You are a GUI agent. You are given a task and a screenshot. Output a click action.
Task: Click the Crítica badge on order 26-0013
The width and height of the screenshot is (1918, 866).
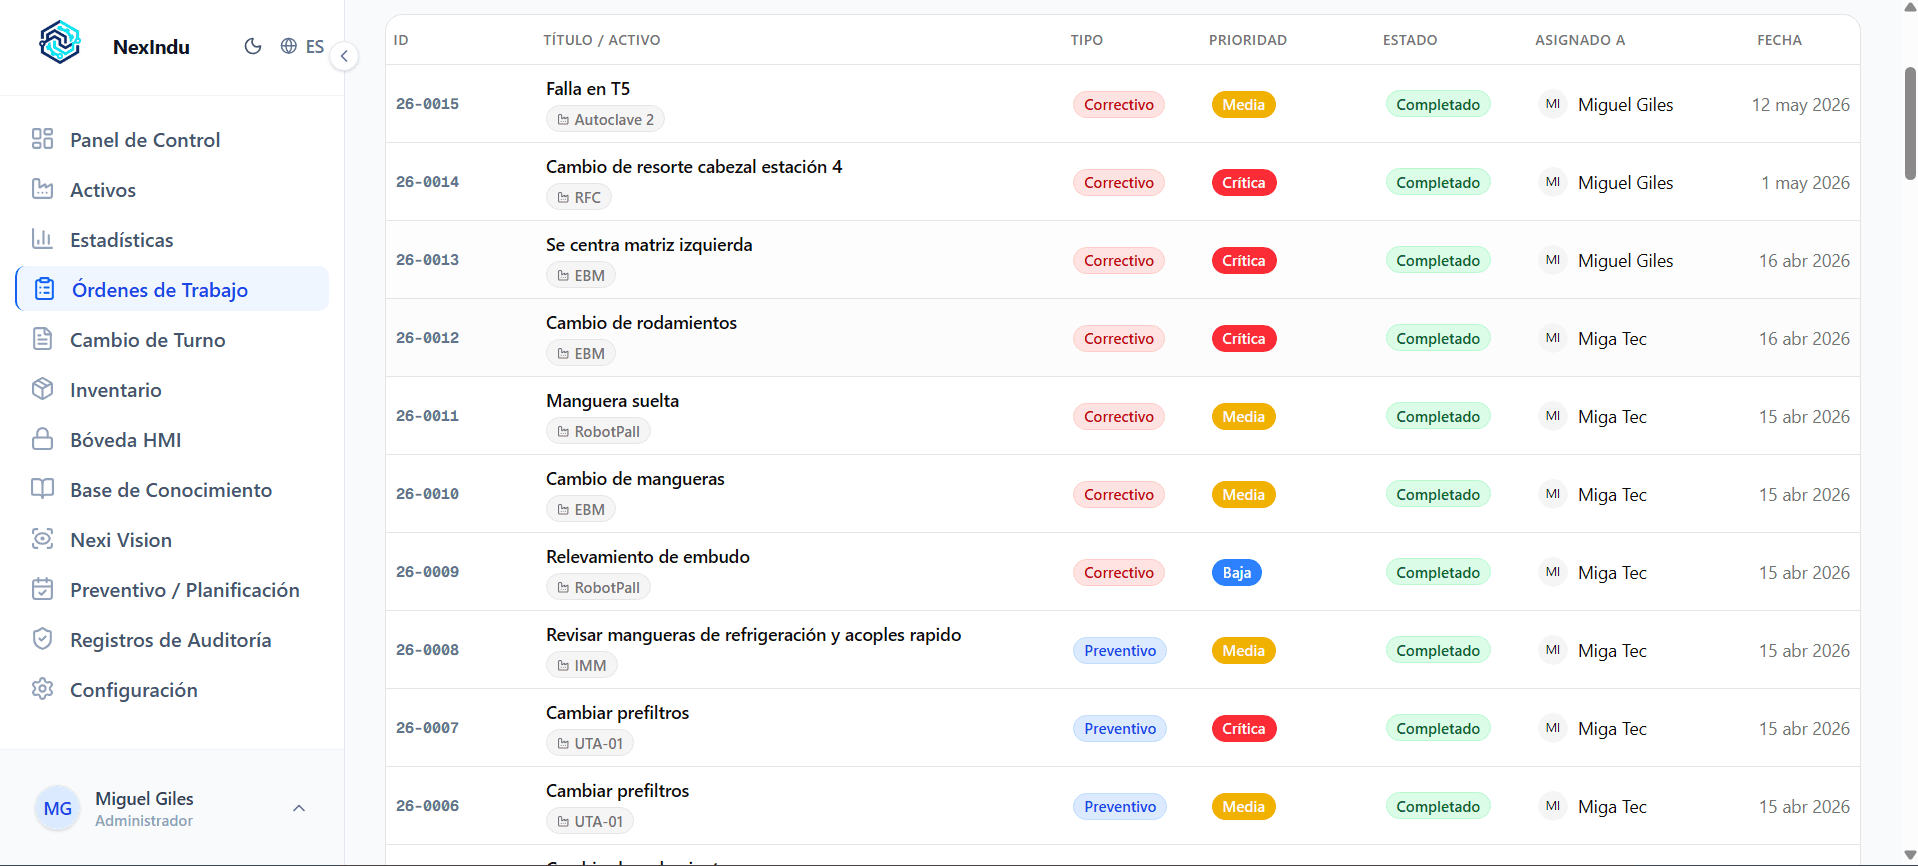point(1243,260)
